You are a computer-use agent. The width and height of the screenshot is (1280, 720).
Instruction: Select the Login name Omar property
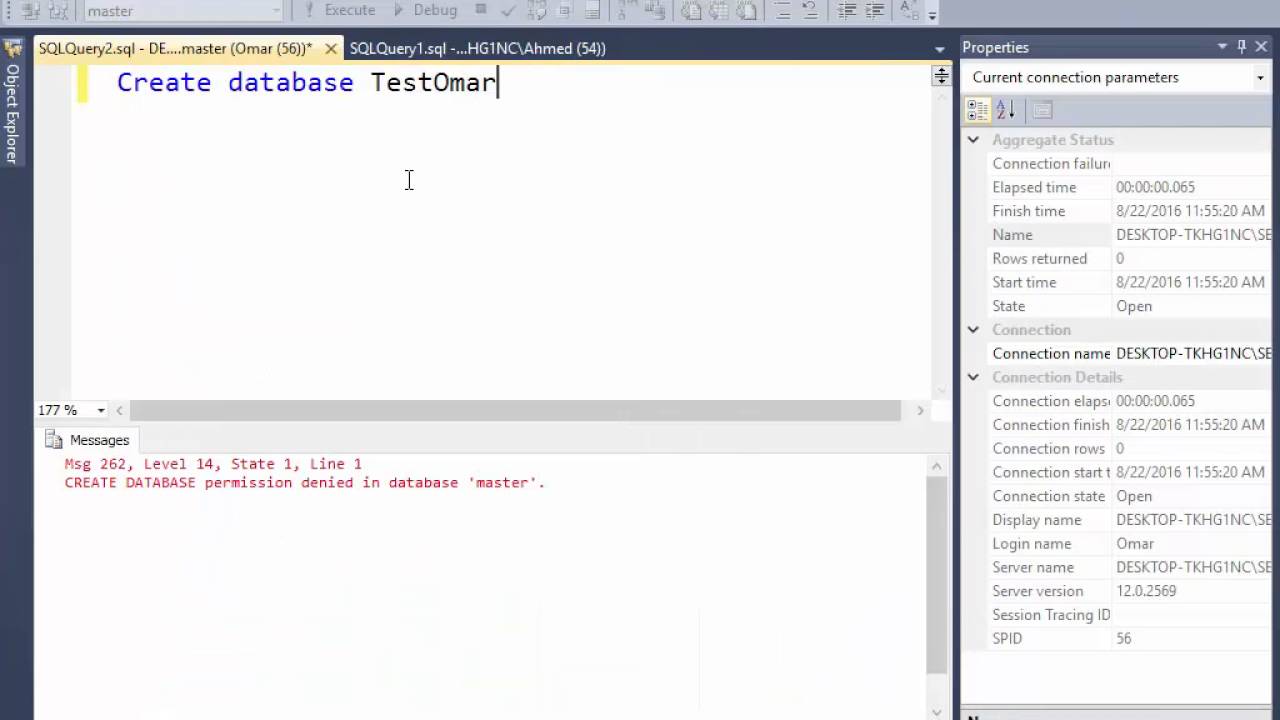coord(1131,544)
